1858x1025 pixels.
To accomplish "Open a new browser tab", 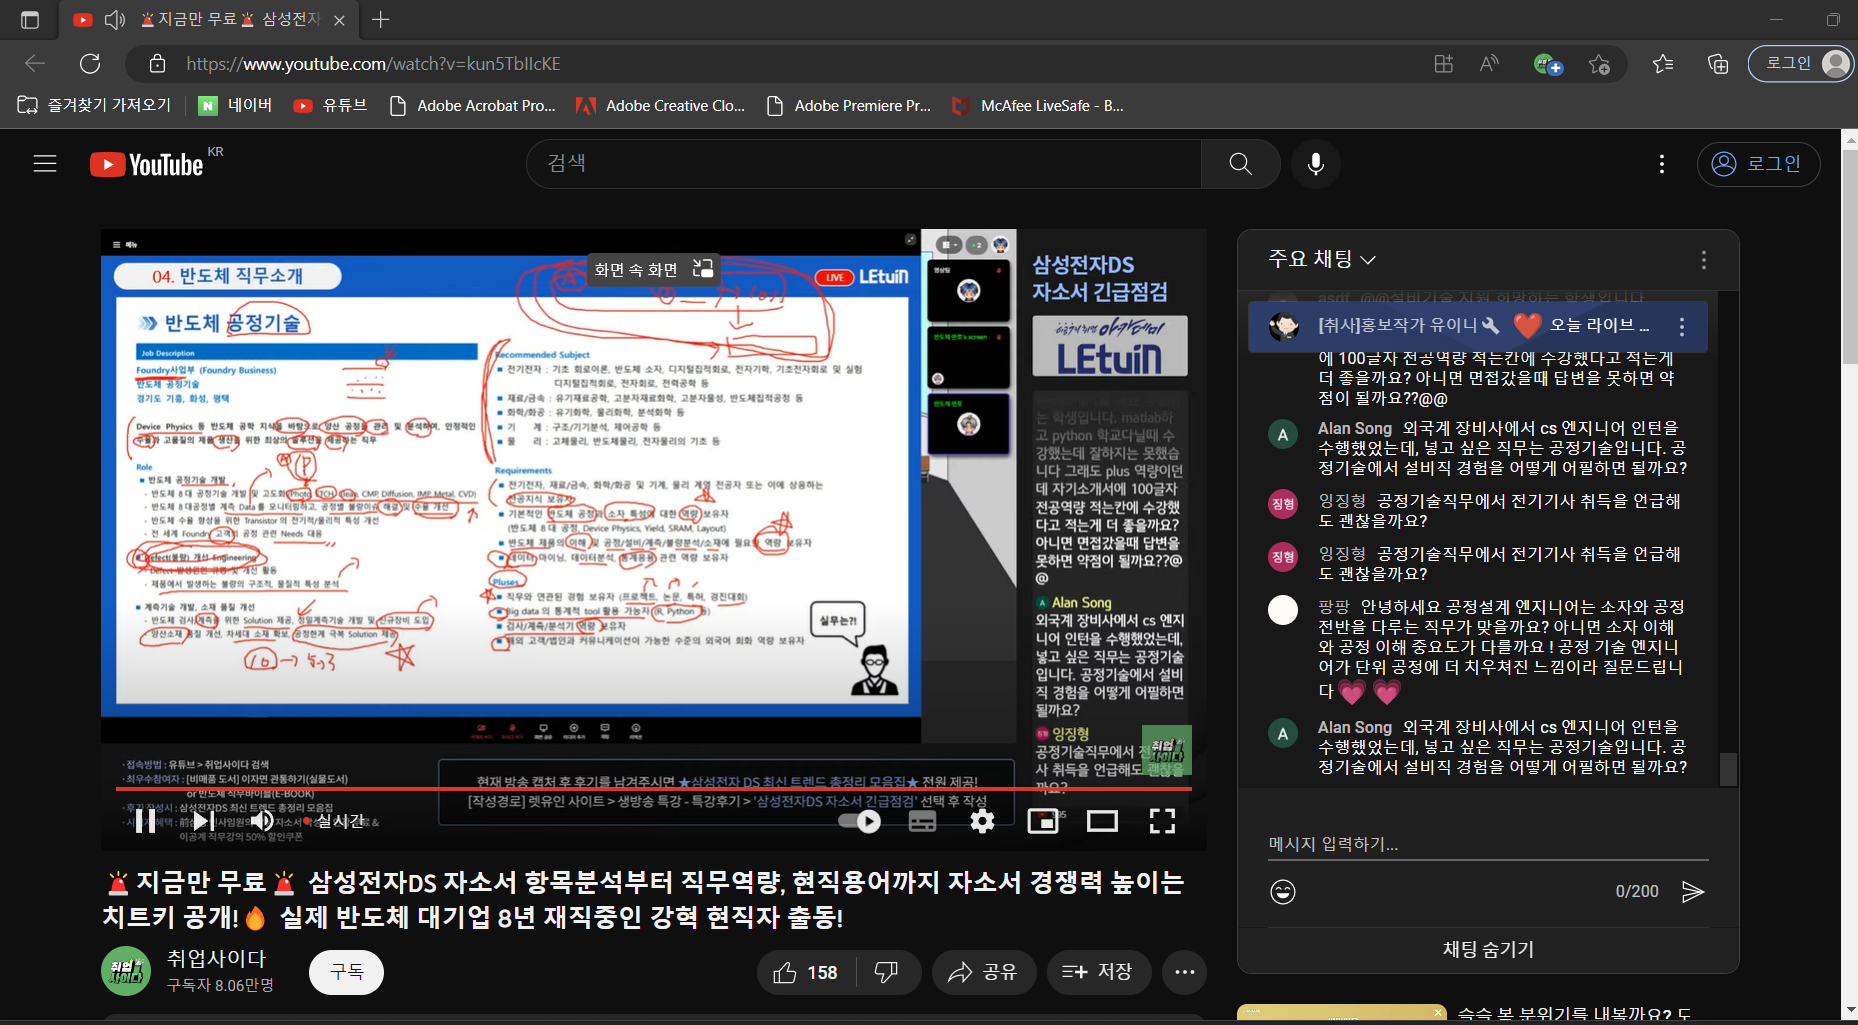I will pyautogui.click(x=380, y=20).
